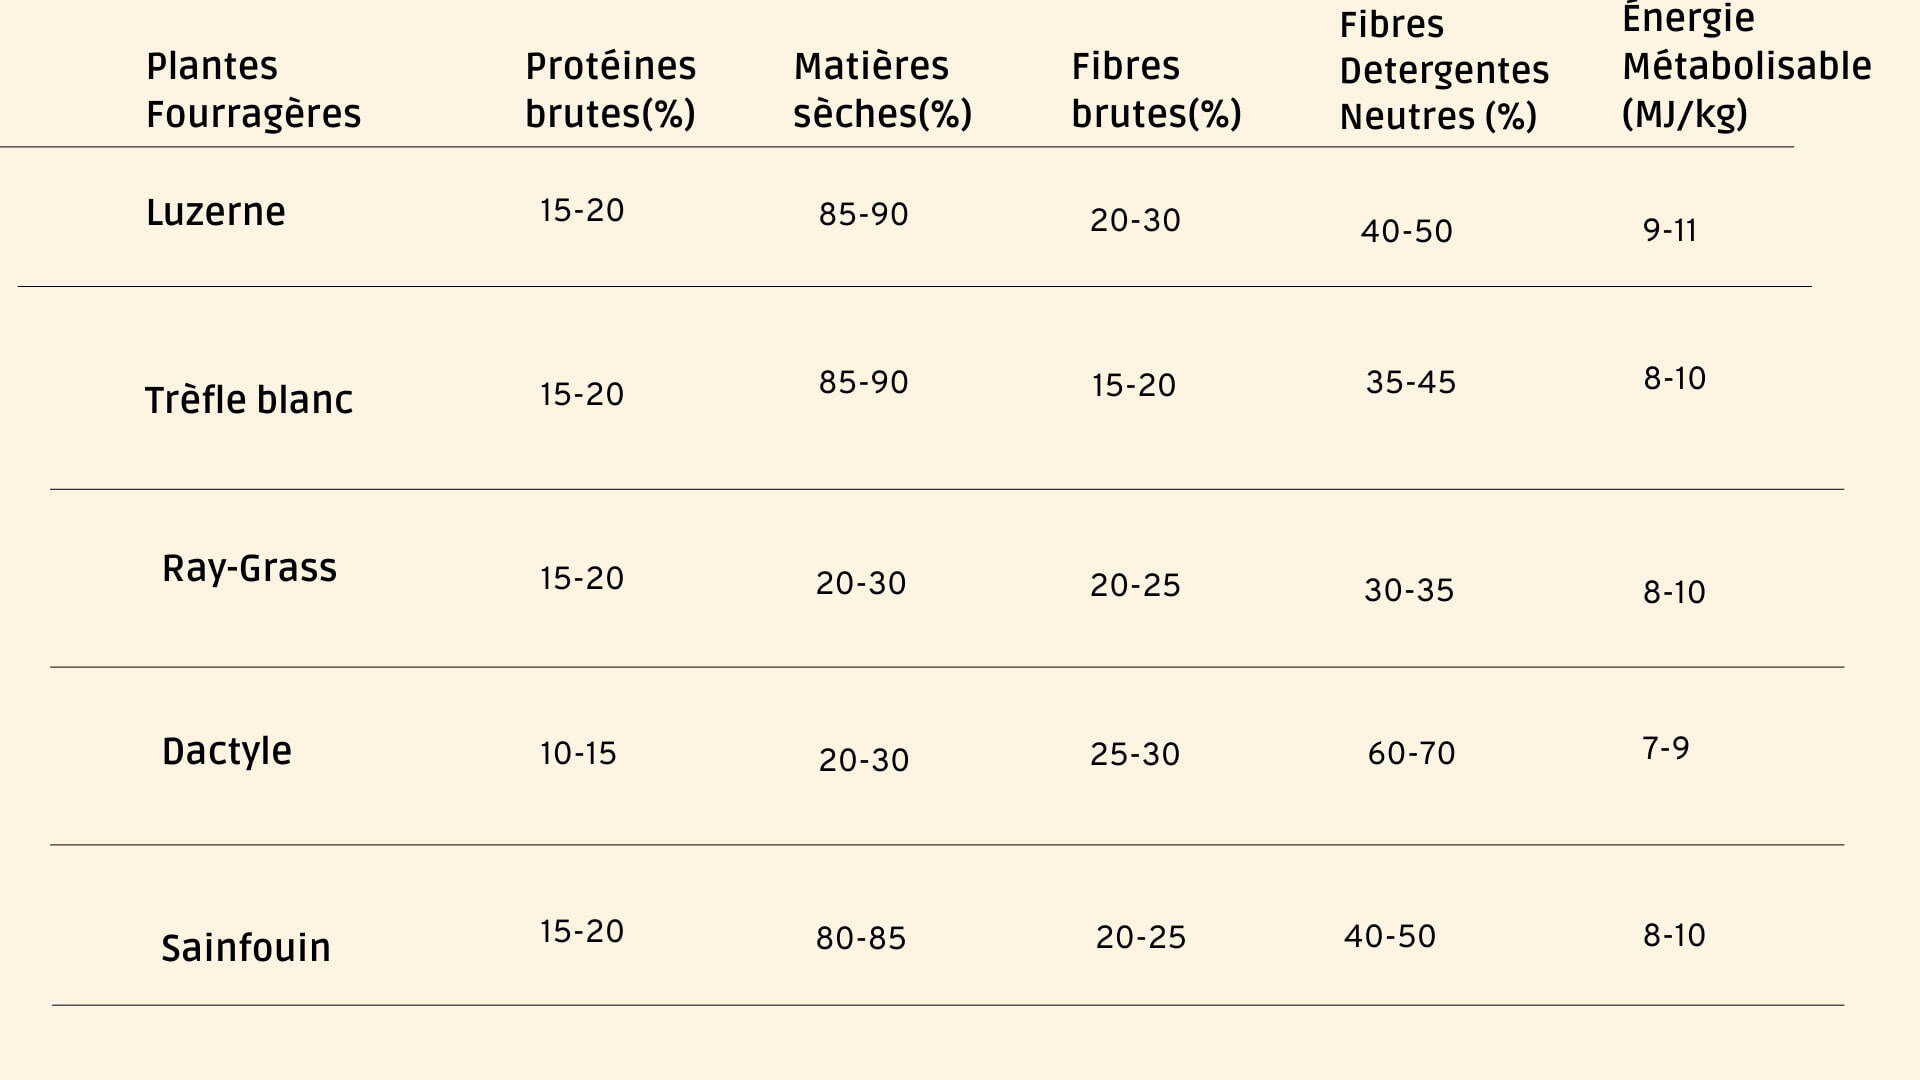The width and height of the screenshot is (1920, 1080).
Task: Select Sainfouin's dry matter value 80-85
Action: (861, 938)
